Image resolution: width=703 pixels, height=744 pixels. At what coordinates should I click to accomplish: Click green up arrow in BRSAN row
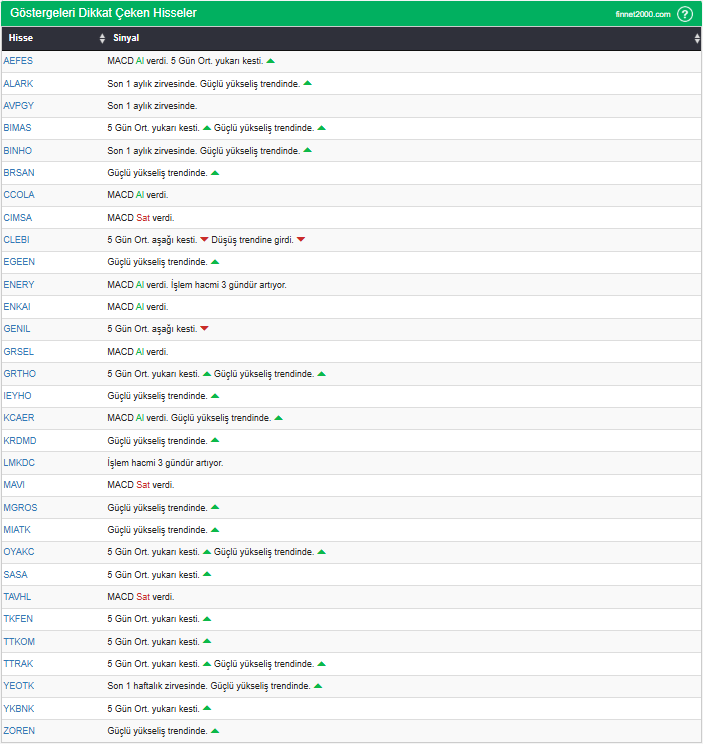[x=215, y=173]
